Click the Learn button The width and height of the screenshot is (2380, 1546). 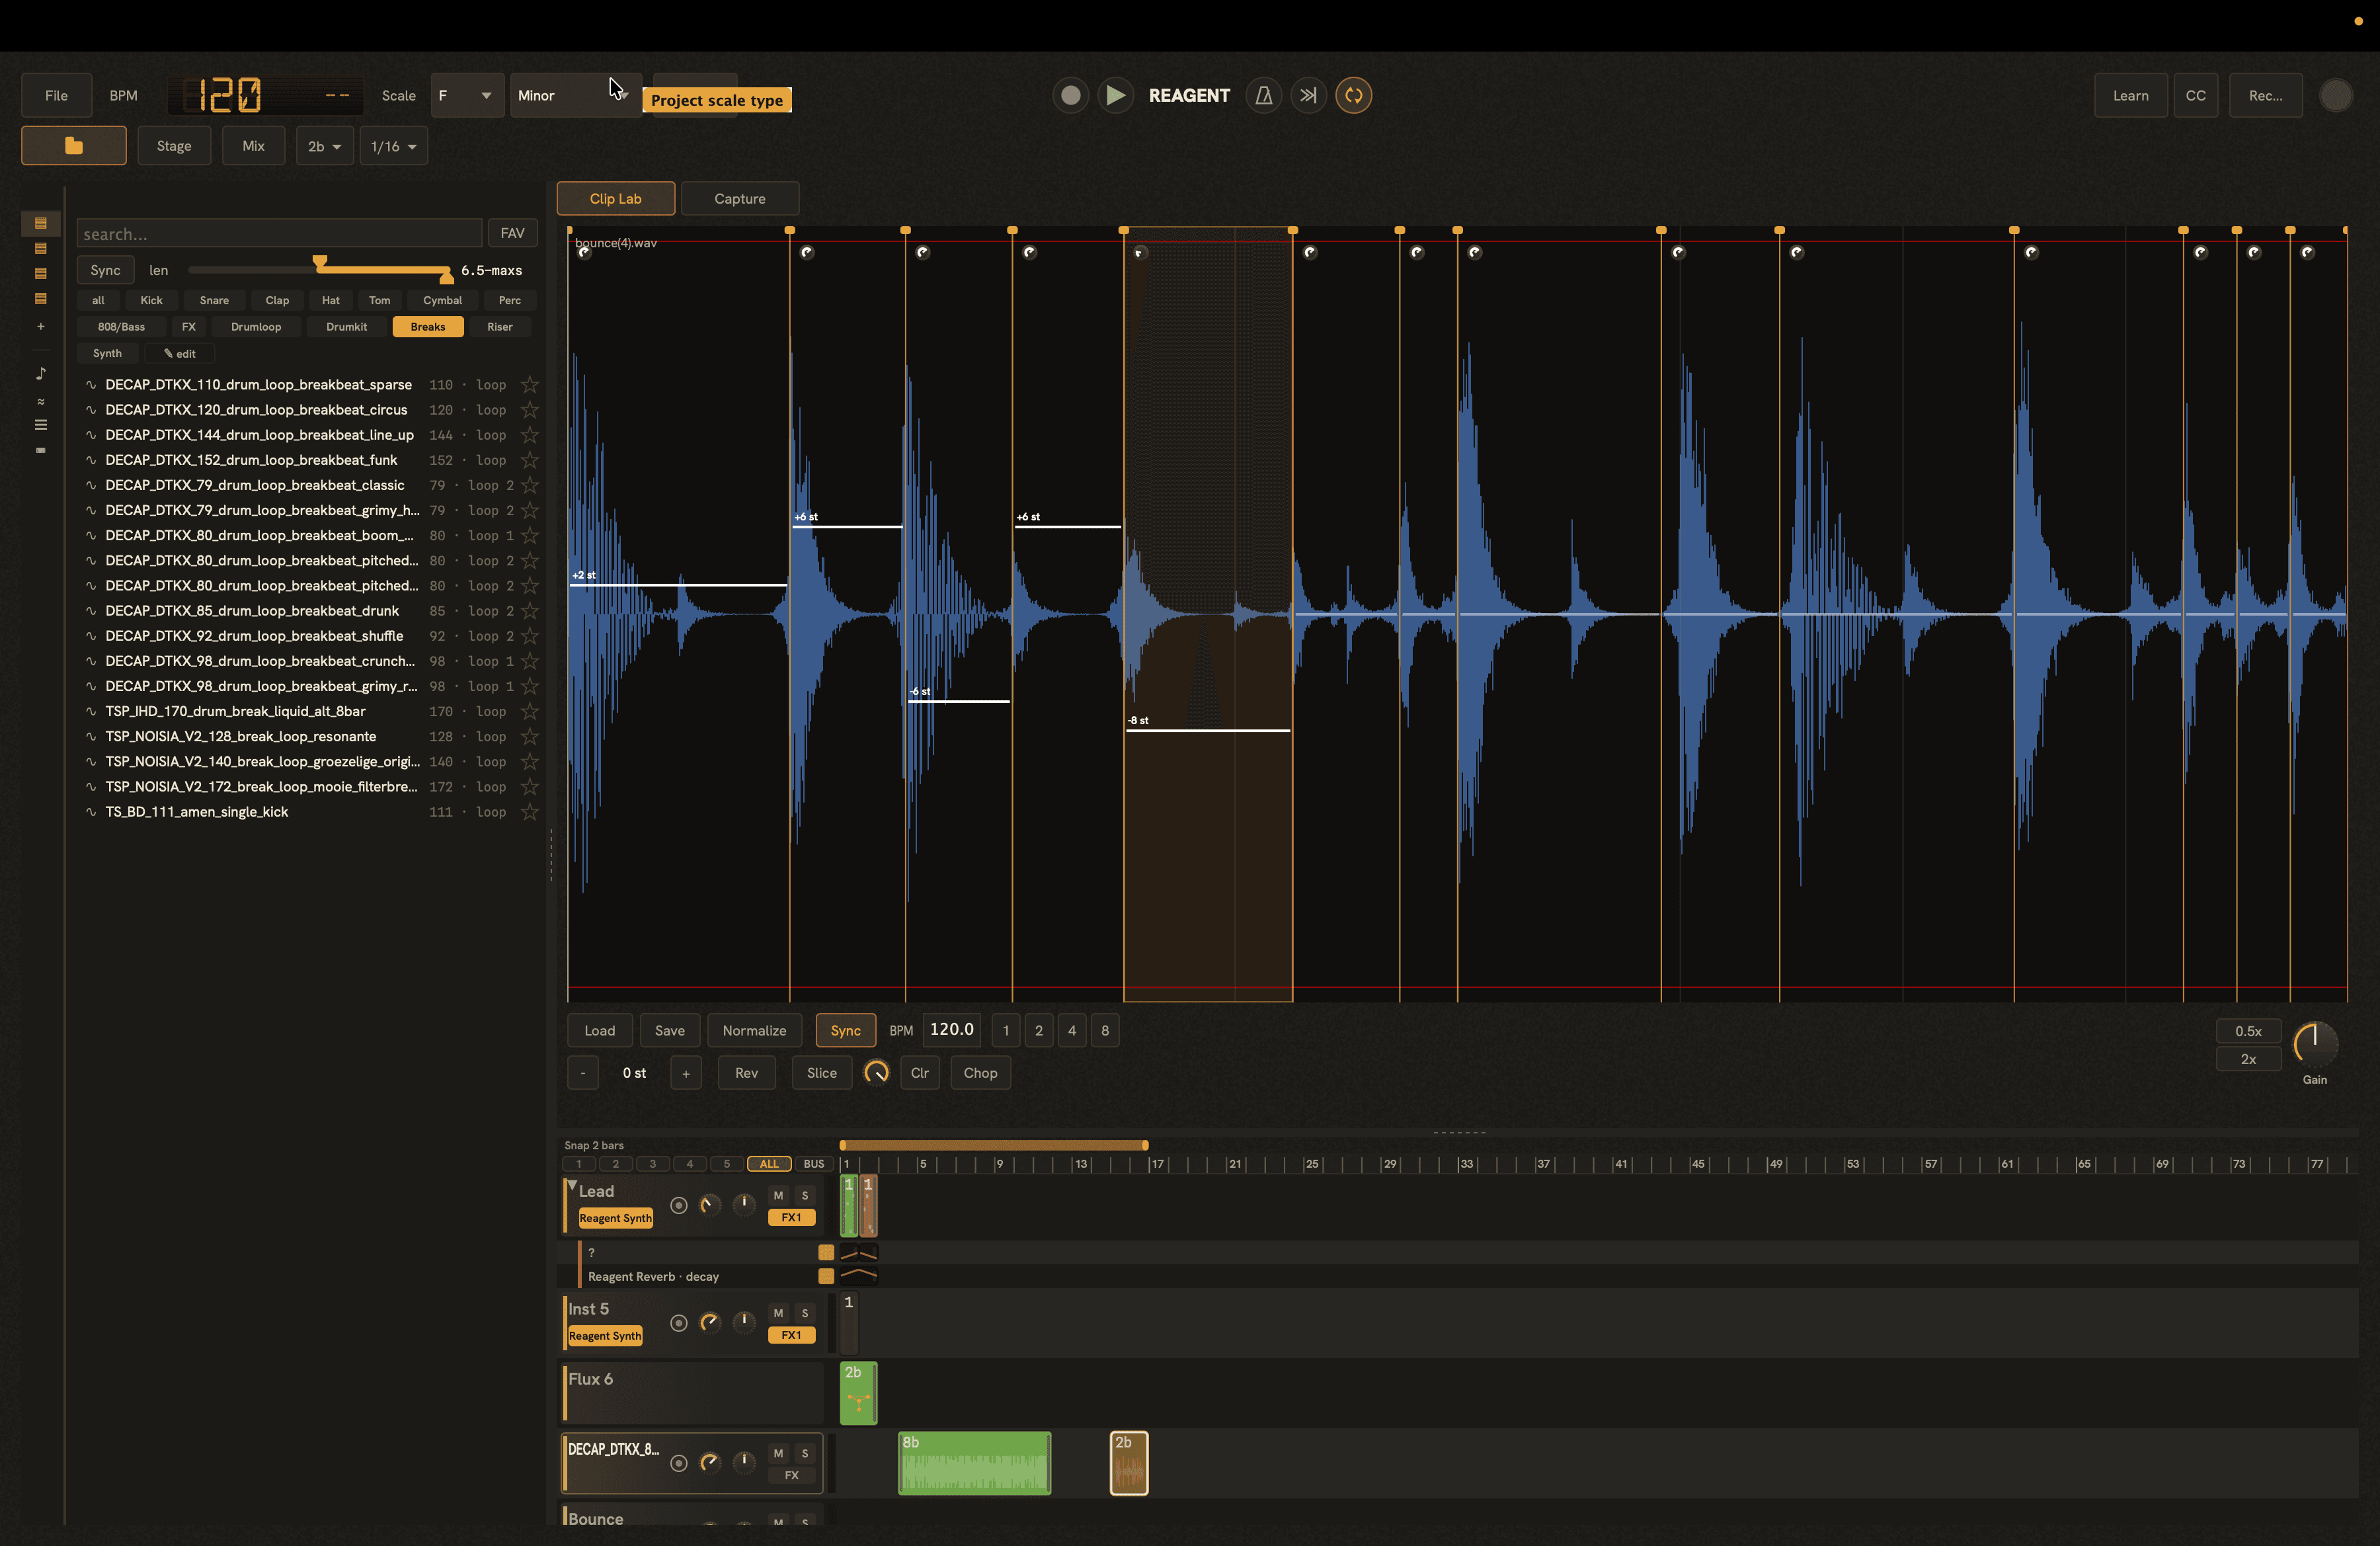pyautogui.click(x=2130, y=95)
